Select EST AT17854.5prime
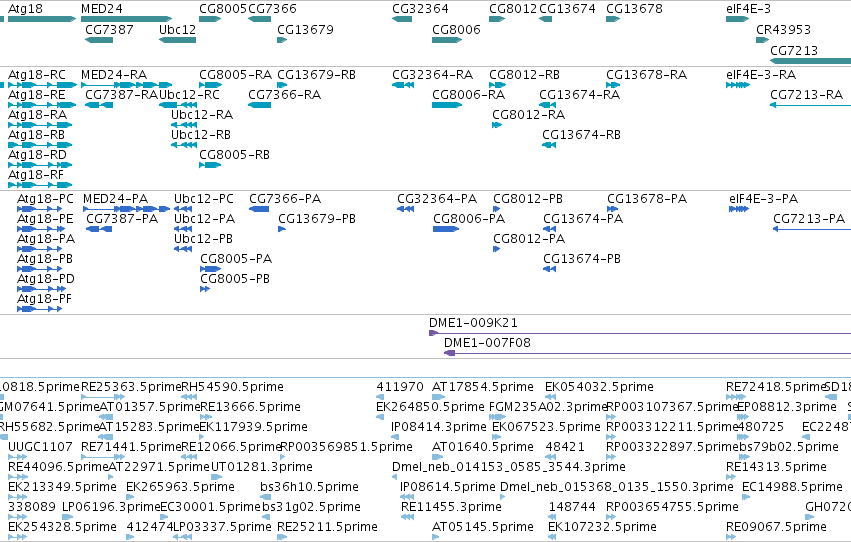Screen dimensions: 851x542 439,397
